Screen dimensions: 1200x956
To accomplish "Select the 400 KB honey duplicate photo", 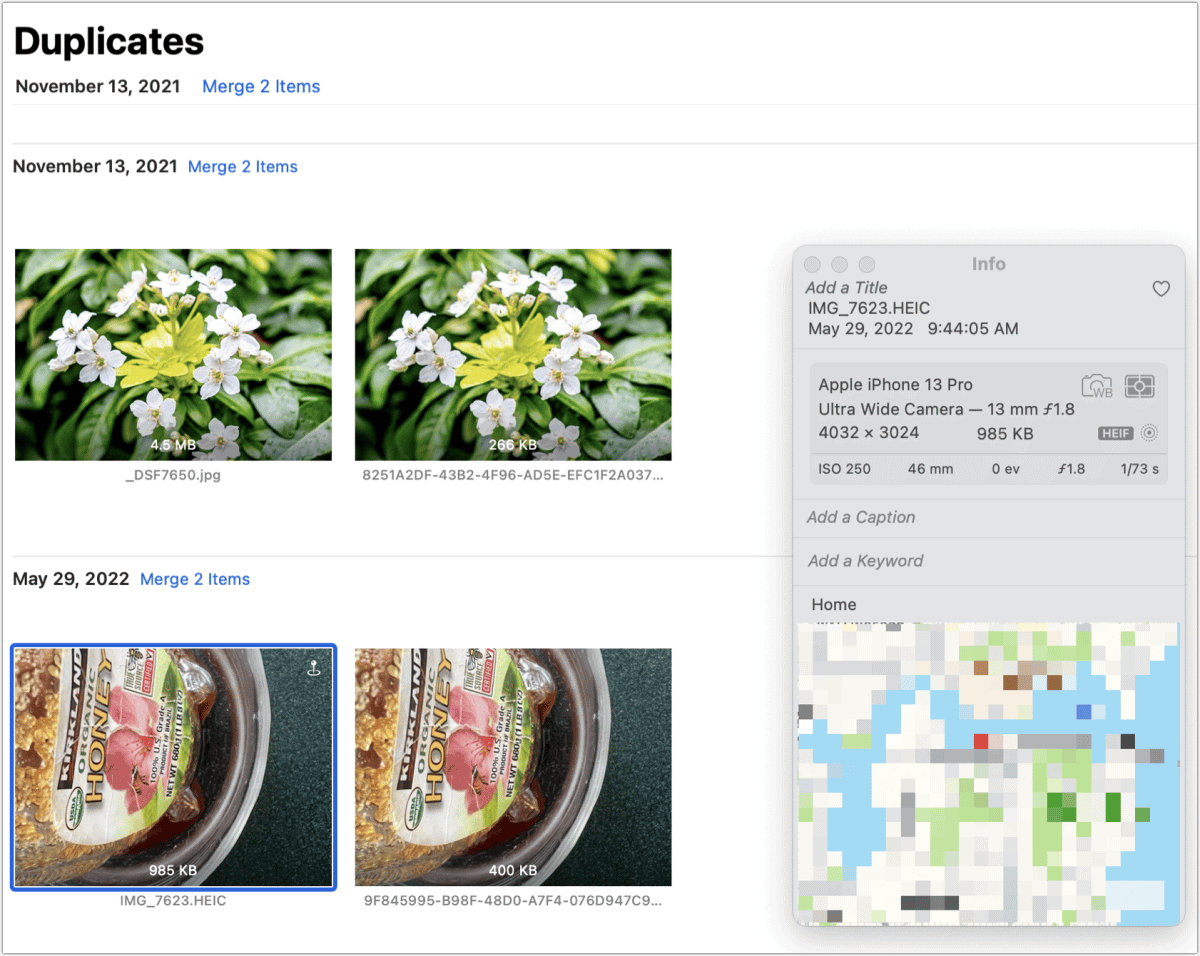I will (x=513, y=765).
